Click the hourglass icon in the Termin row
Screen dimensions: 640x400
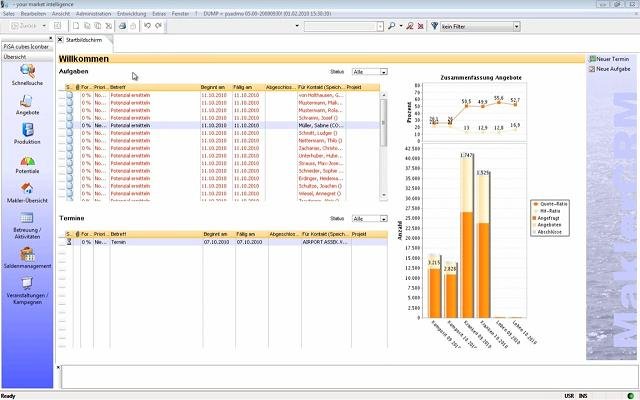click(69, 242)
